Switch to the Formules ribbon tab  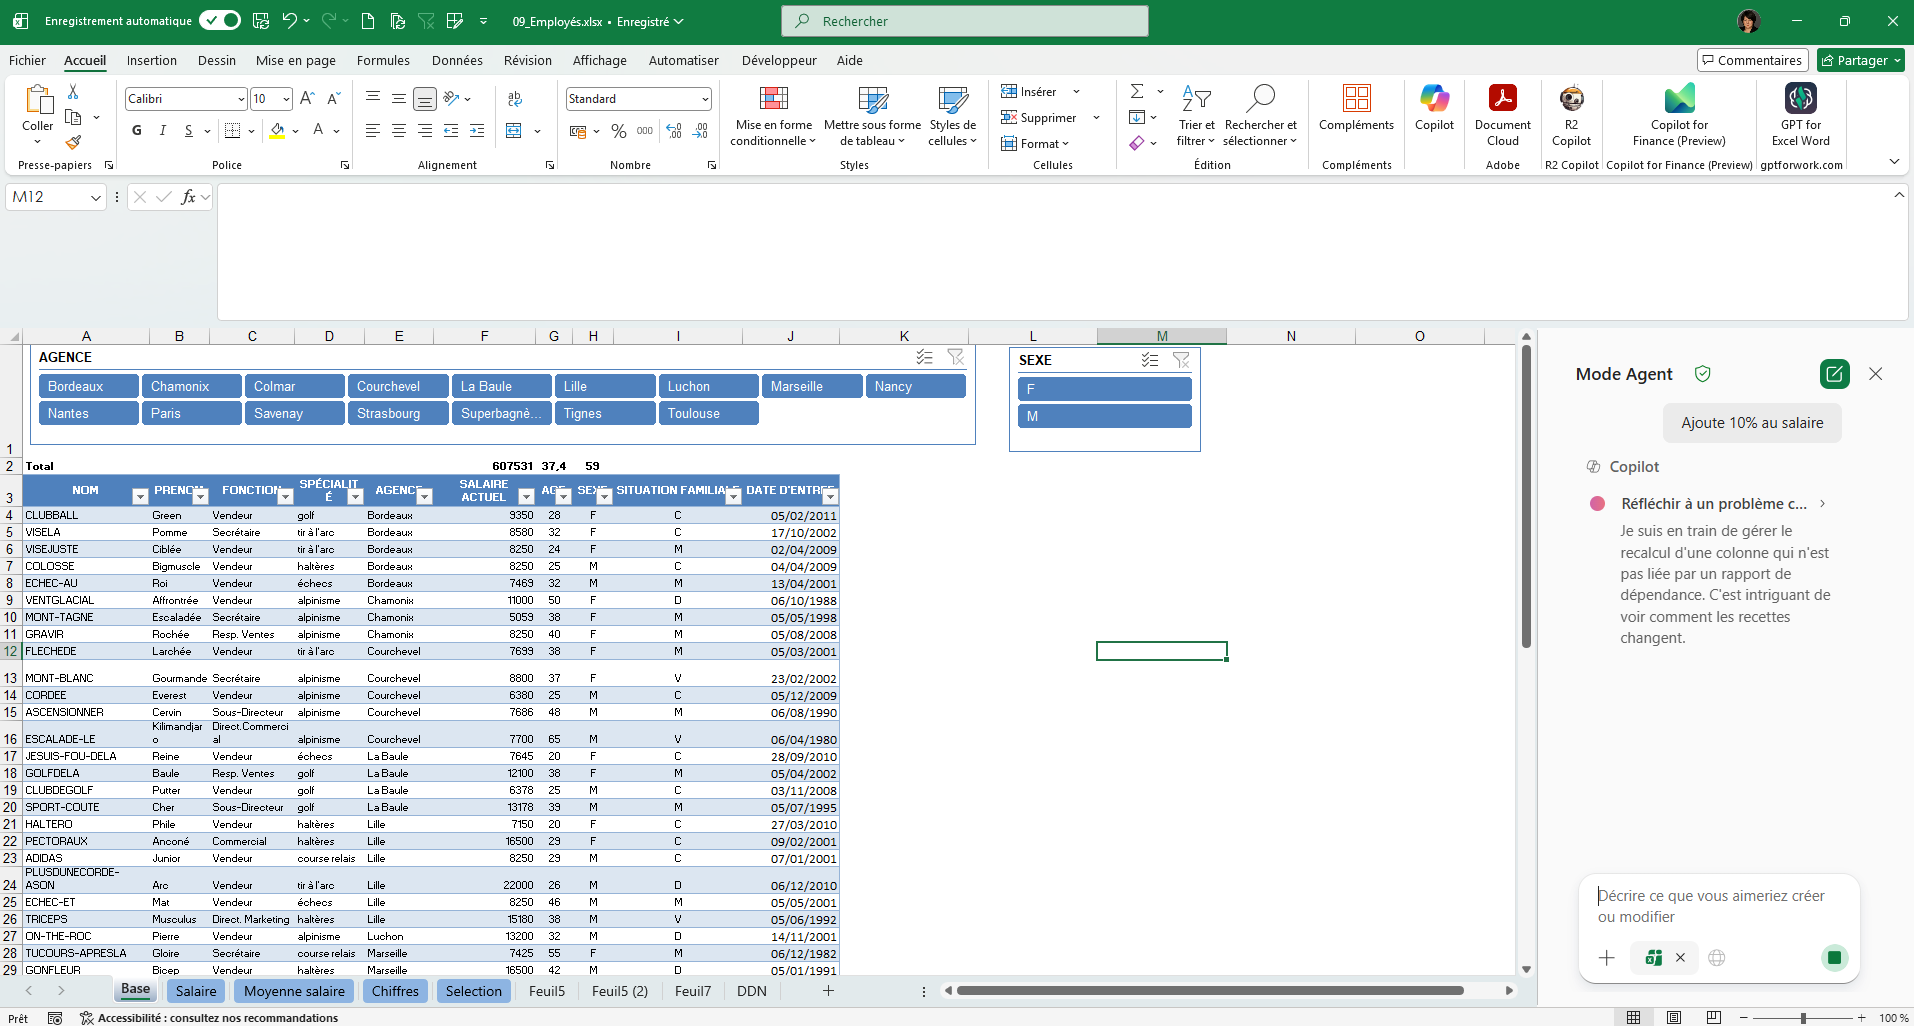click(383, 60)
